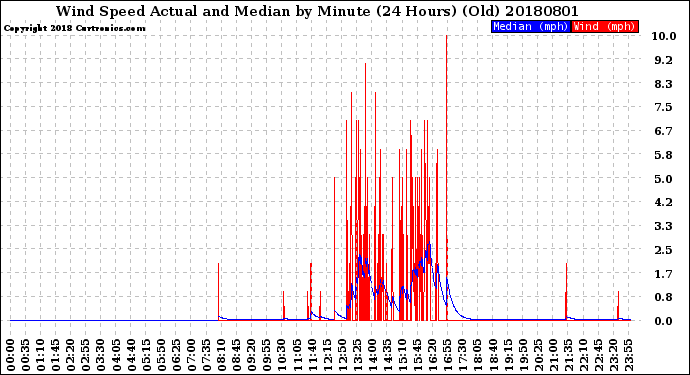Click the 23:20 time axis label
Screen dimensions: 690x375
pyautogui.click(x=613, y=355)
